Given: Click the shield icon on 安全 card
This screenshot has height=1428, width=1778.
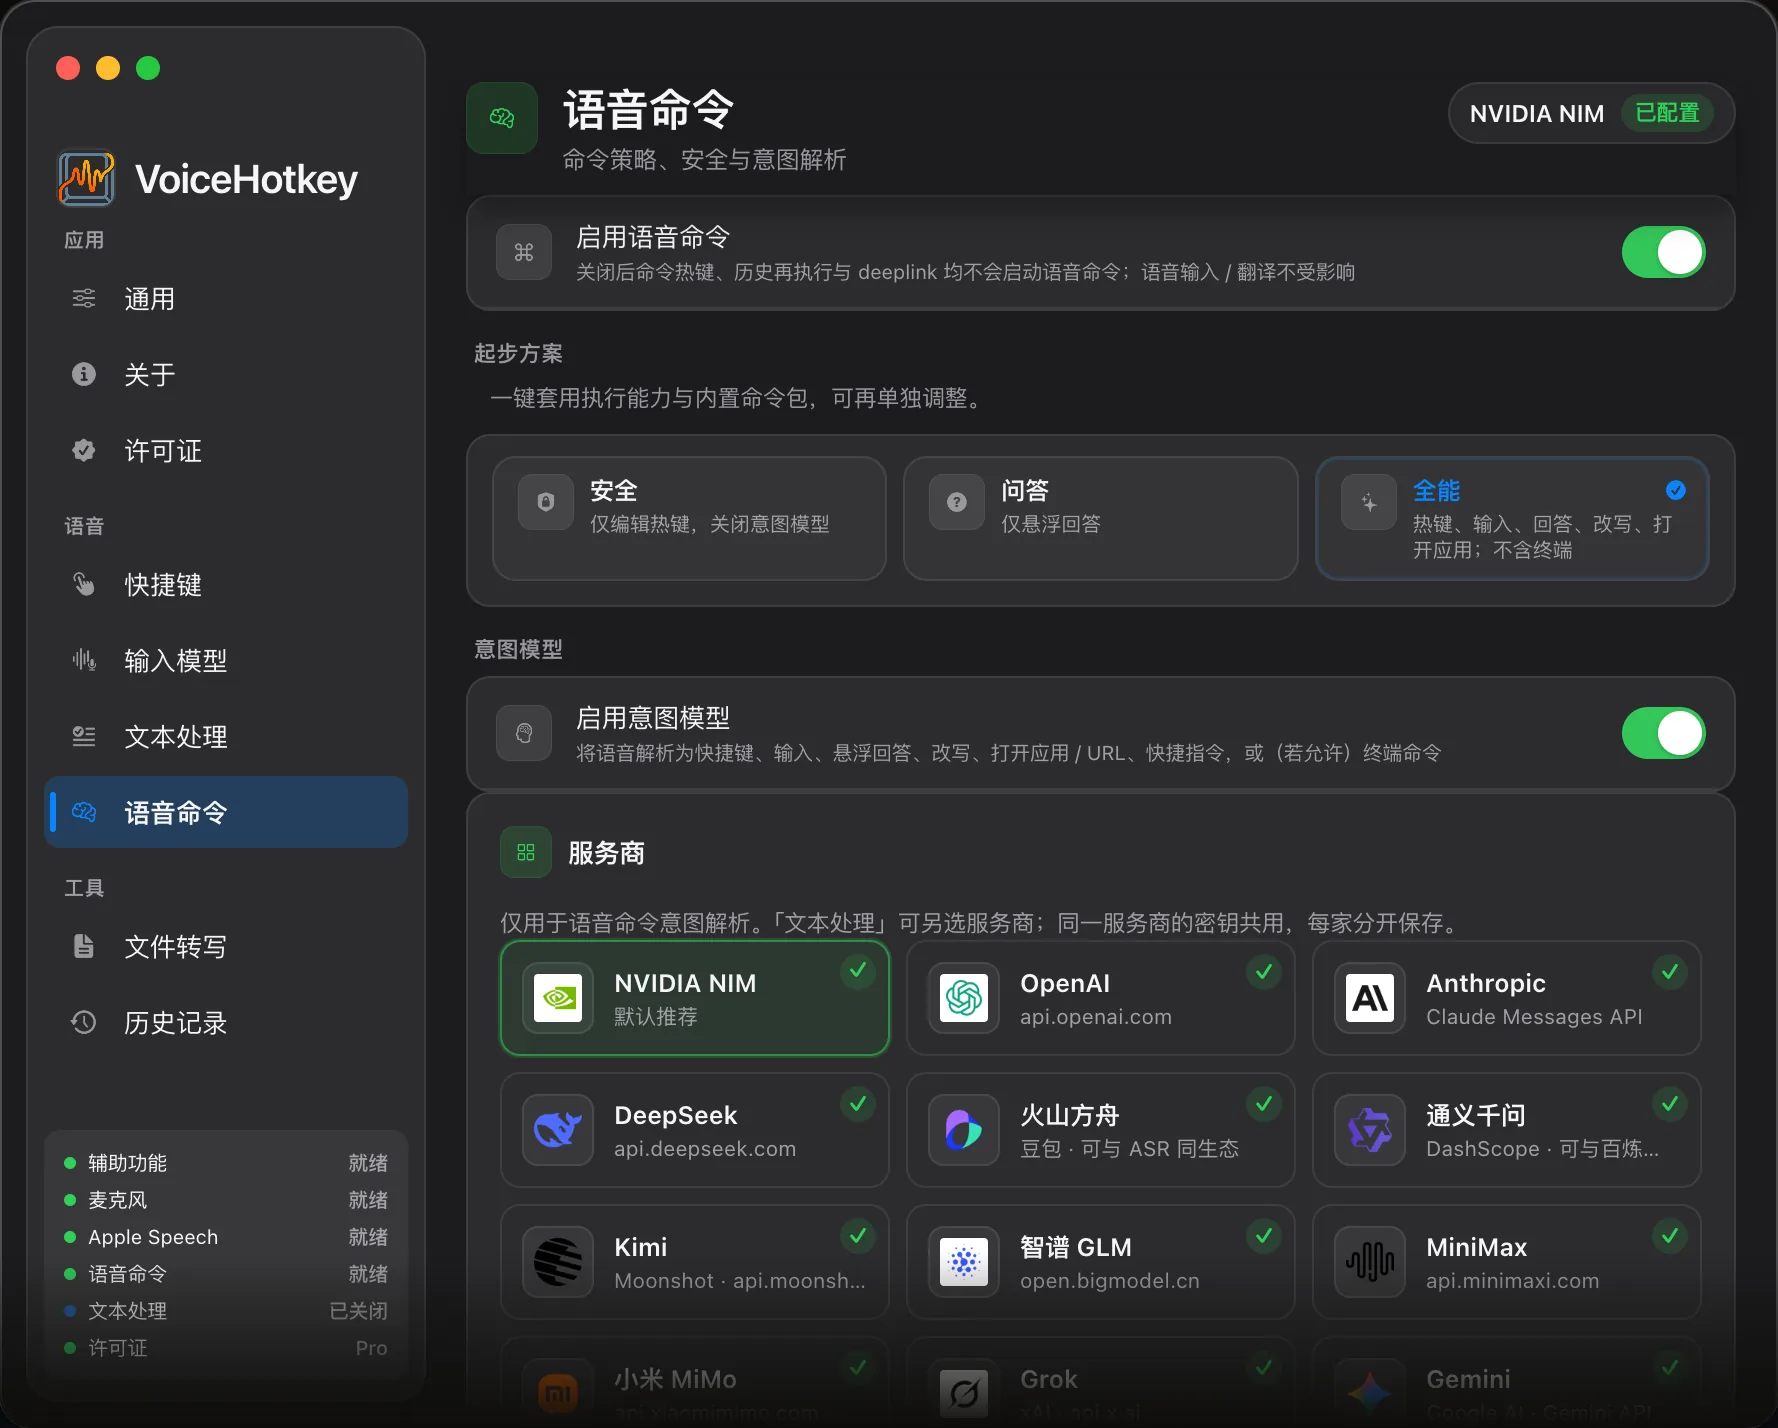Looking at the screenshot, I should [546, 502].
